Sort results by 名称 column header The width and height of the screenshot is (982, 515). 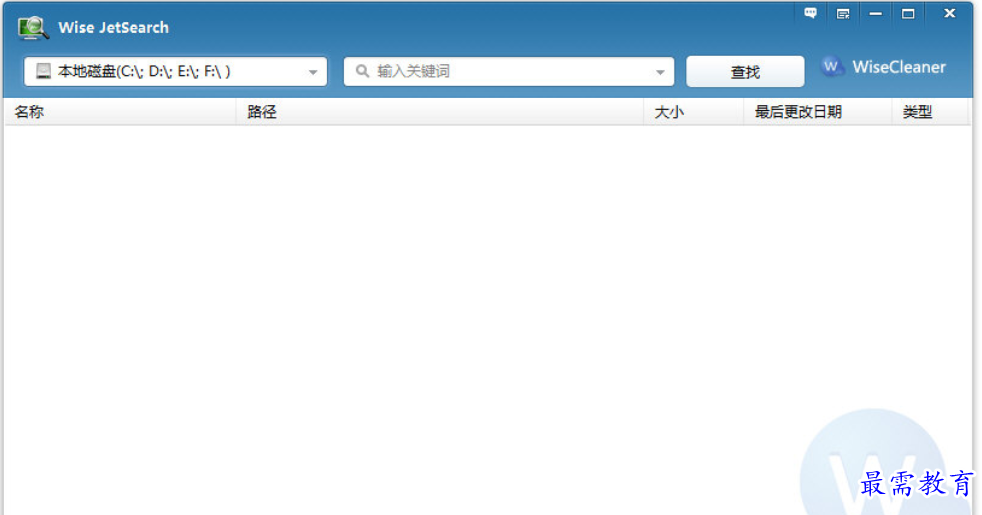pos(120,112)
